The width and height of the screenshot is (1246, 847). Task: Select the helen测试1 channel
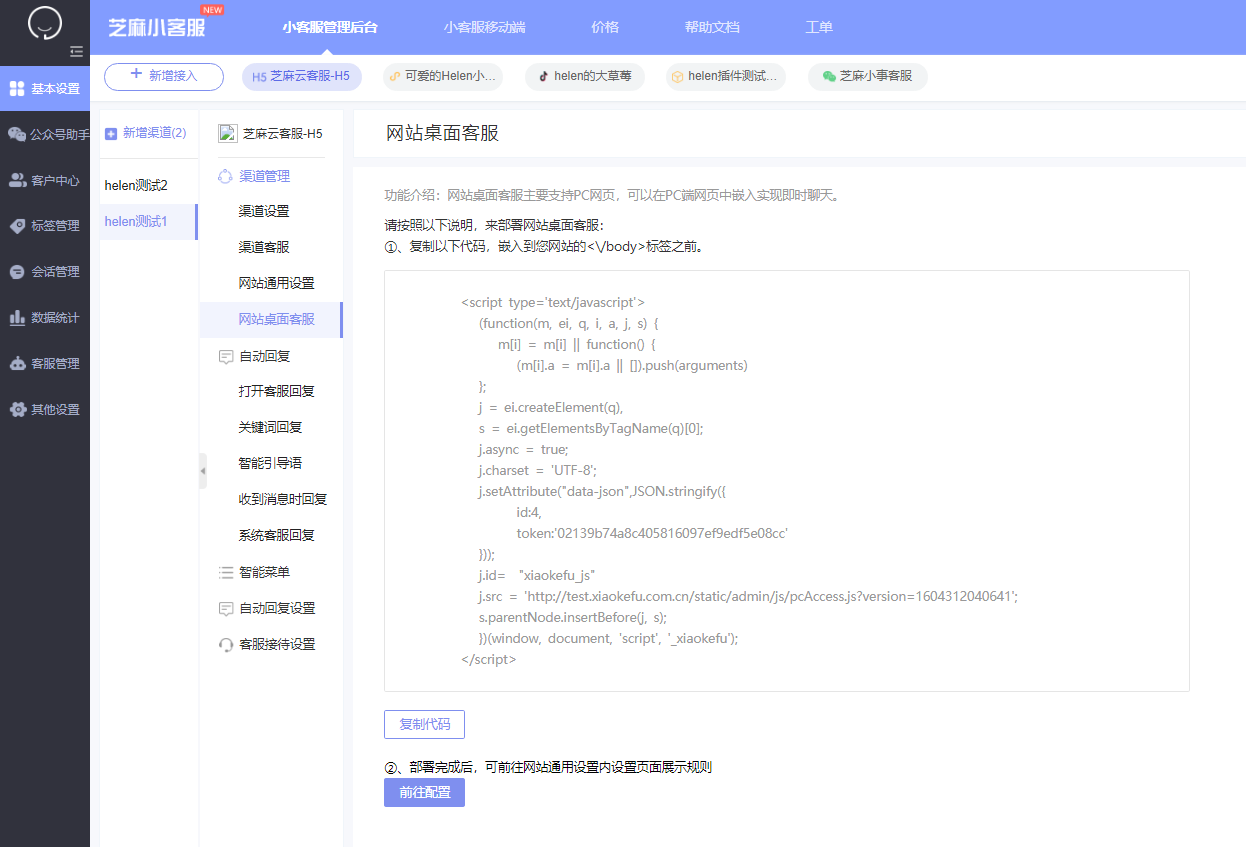click(x=149, y=221)
